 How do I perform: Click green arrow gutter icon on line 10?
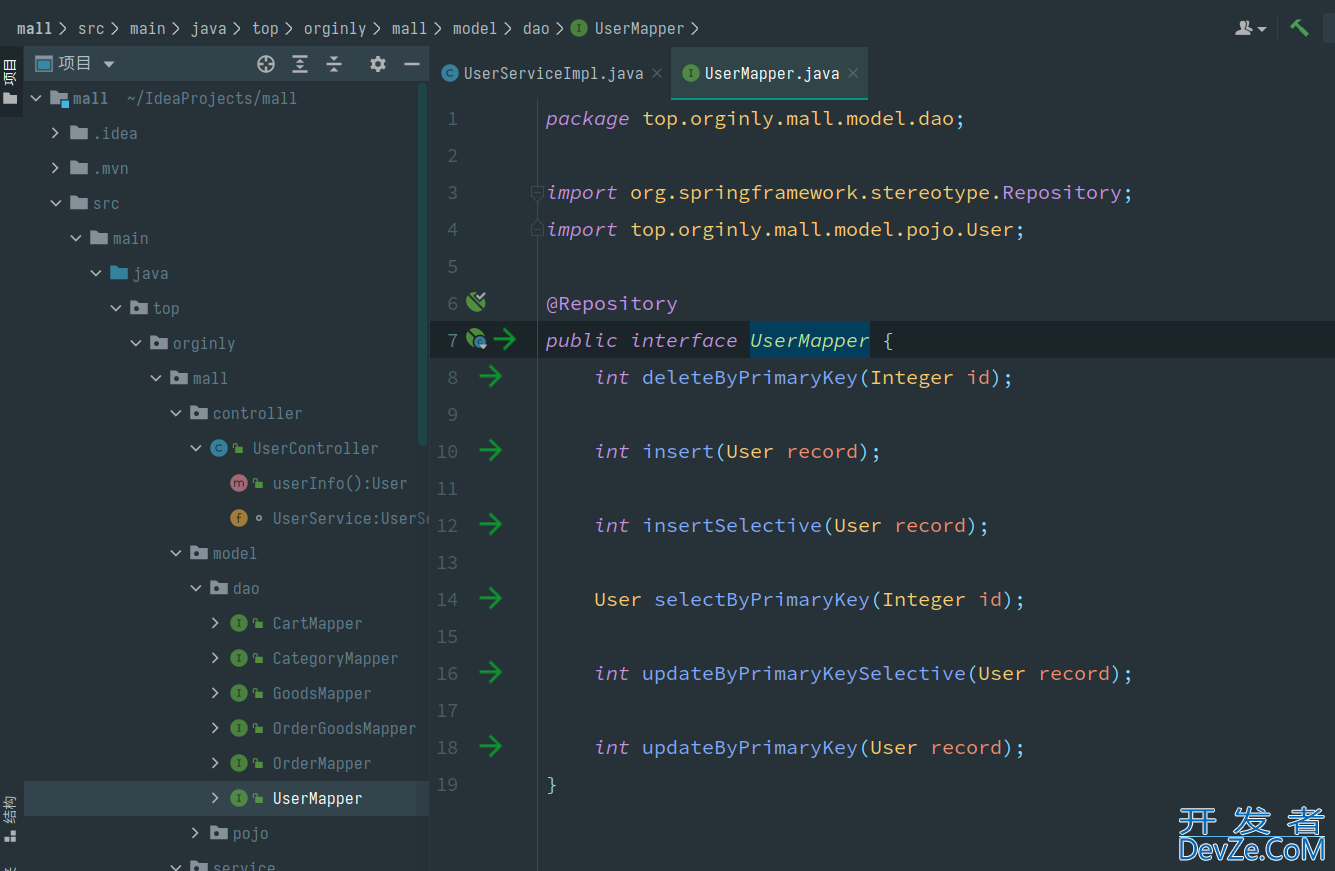point(490,451)
